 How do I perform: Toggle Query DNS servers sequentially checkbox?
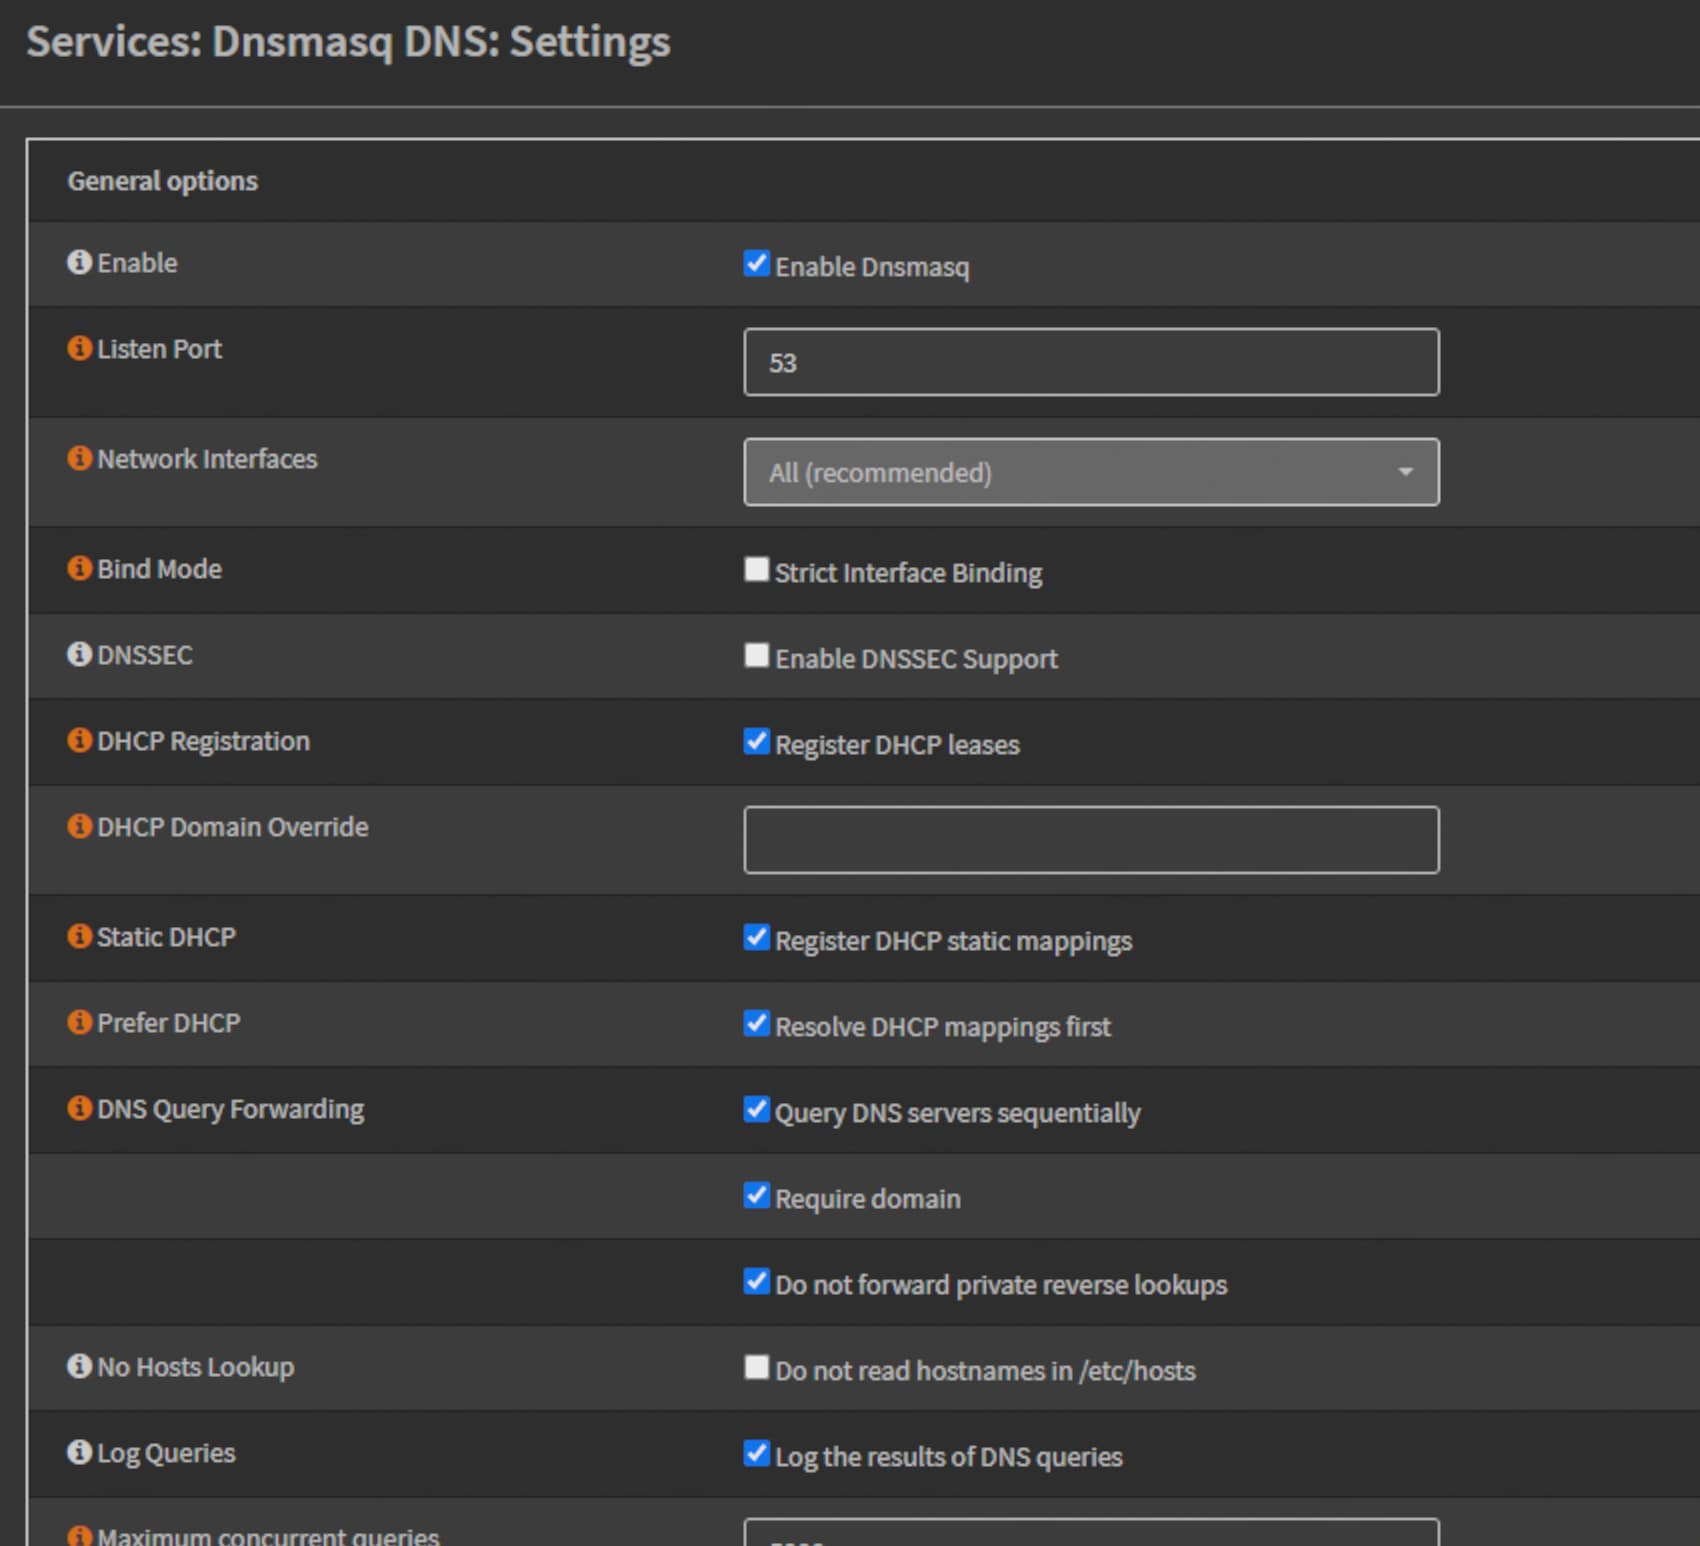757,1109
